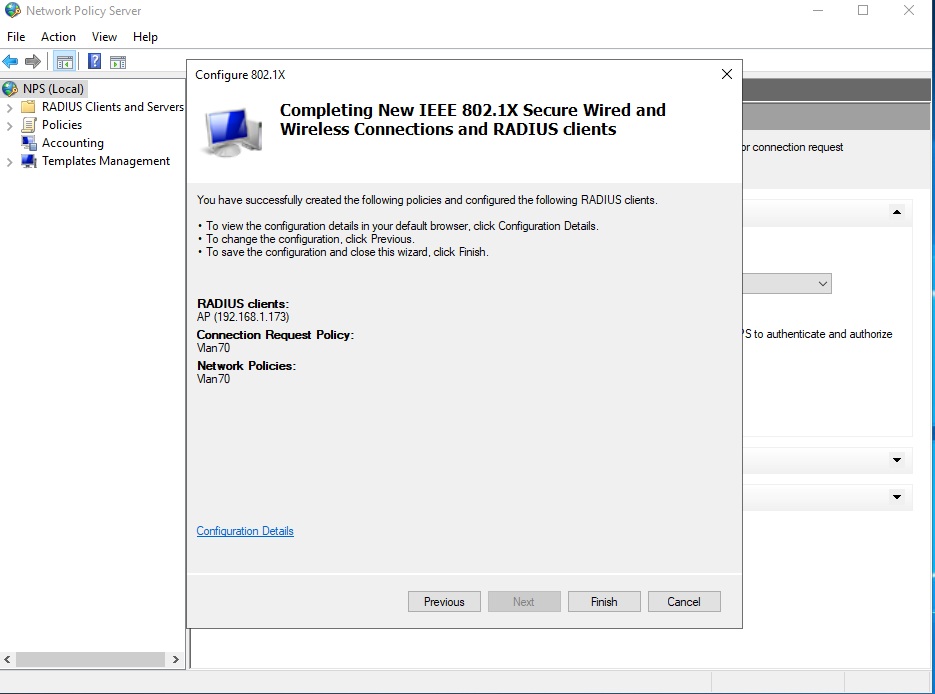Cancel the 802.1X wizard

[684, 602]
